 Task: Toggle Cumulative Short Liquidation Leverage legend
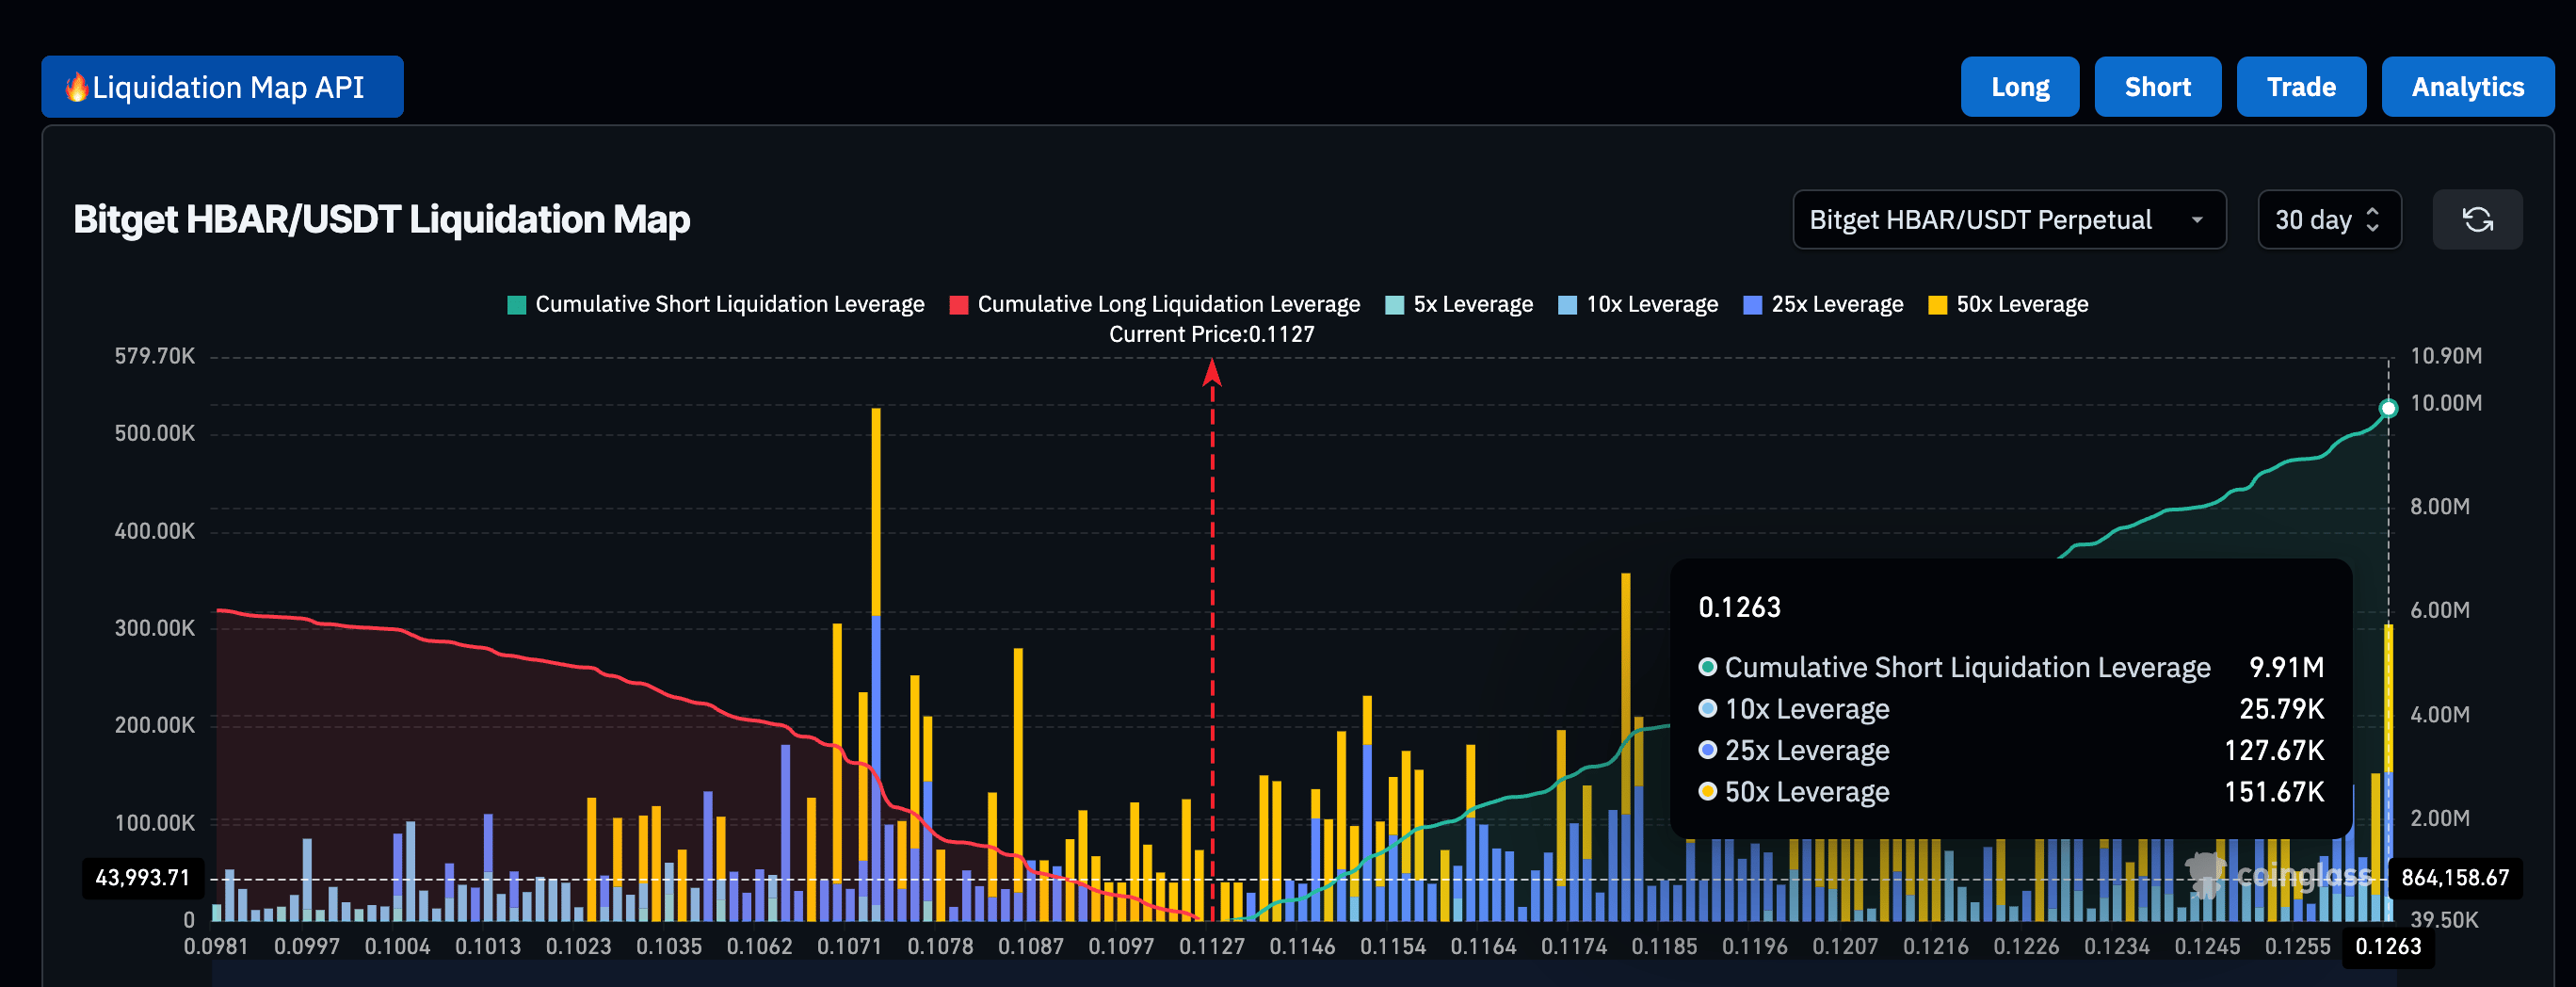[716, 305]
